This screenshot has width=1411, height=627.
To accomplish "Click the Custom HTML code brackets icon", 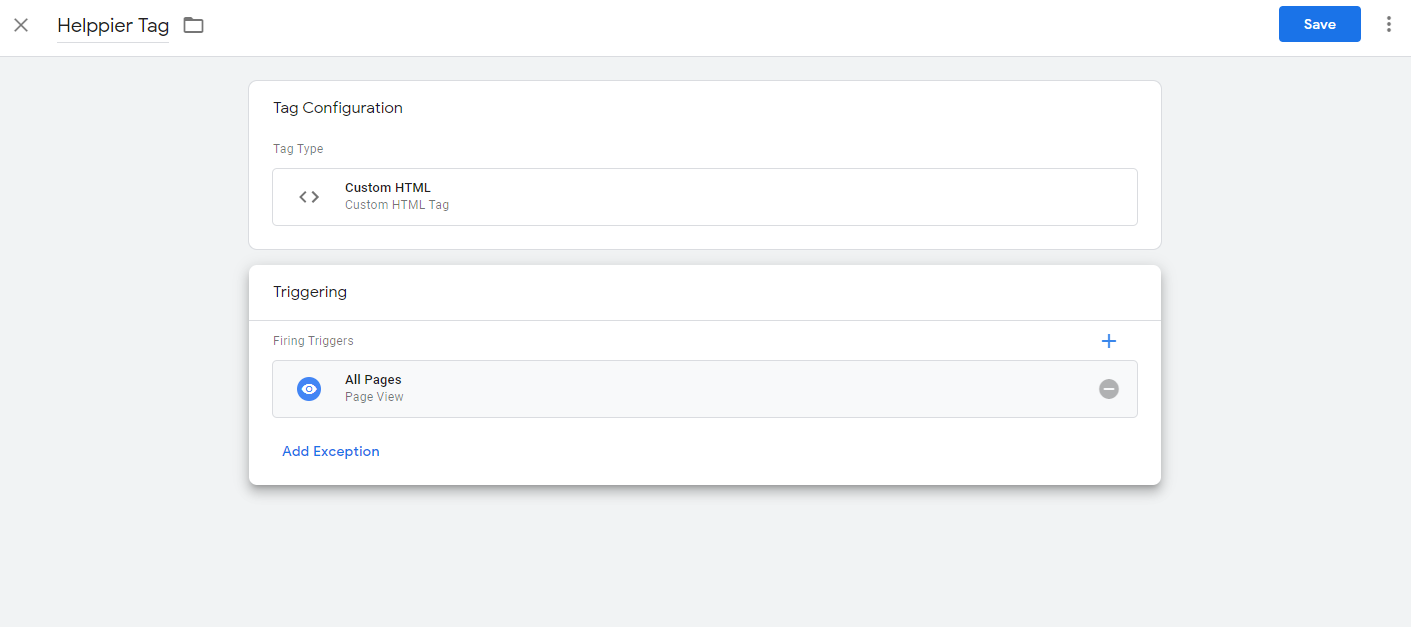I will coord(309,197).
